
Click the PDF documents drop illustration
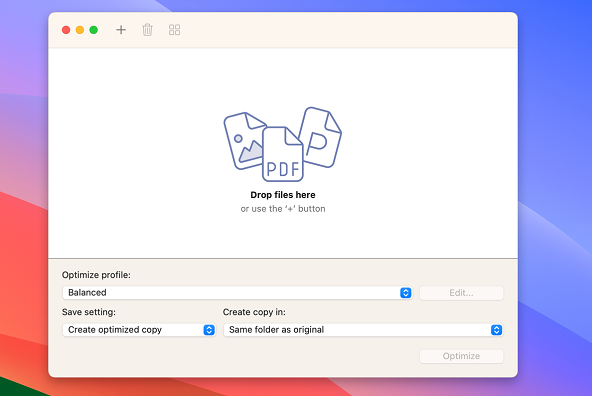click(283, 144)
